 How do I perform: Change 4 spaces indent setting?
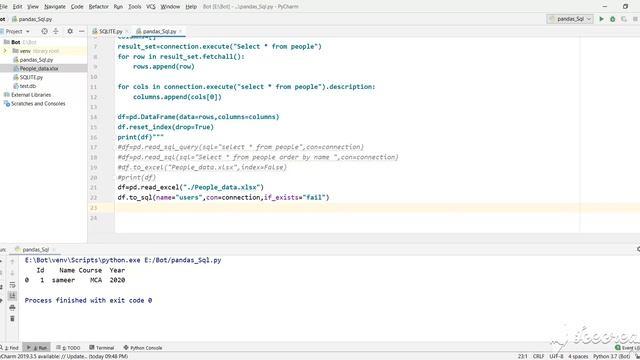point(578,356)
